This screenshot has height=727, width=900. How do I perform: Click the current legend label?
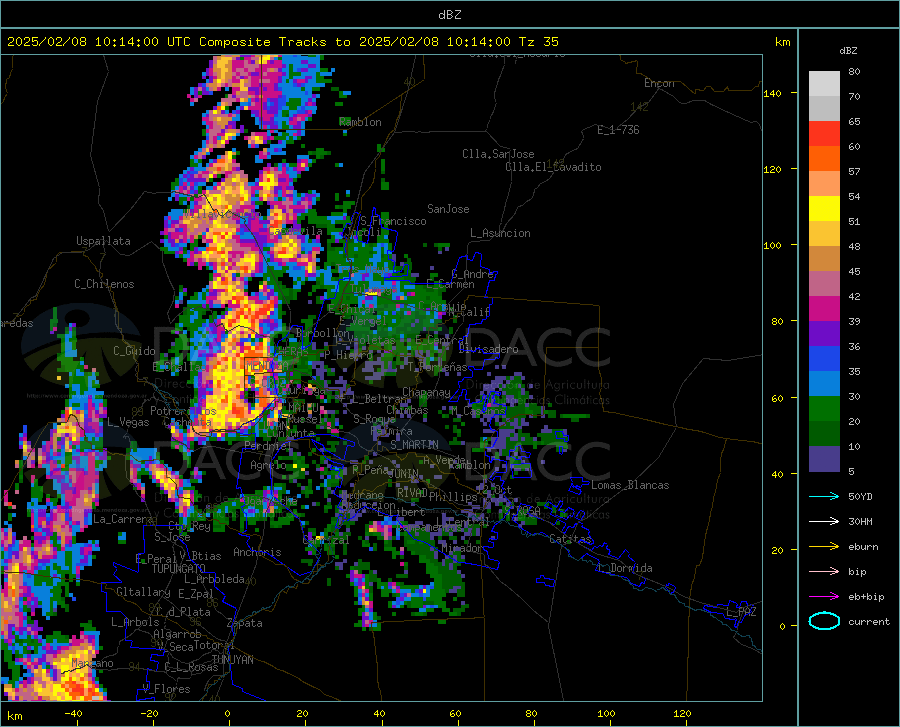pyautogui.click(x=869, y=621)
